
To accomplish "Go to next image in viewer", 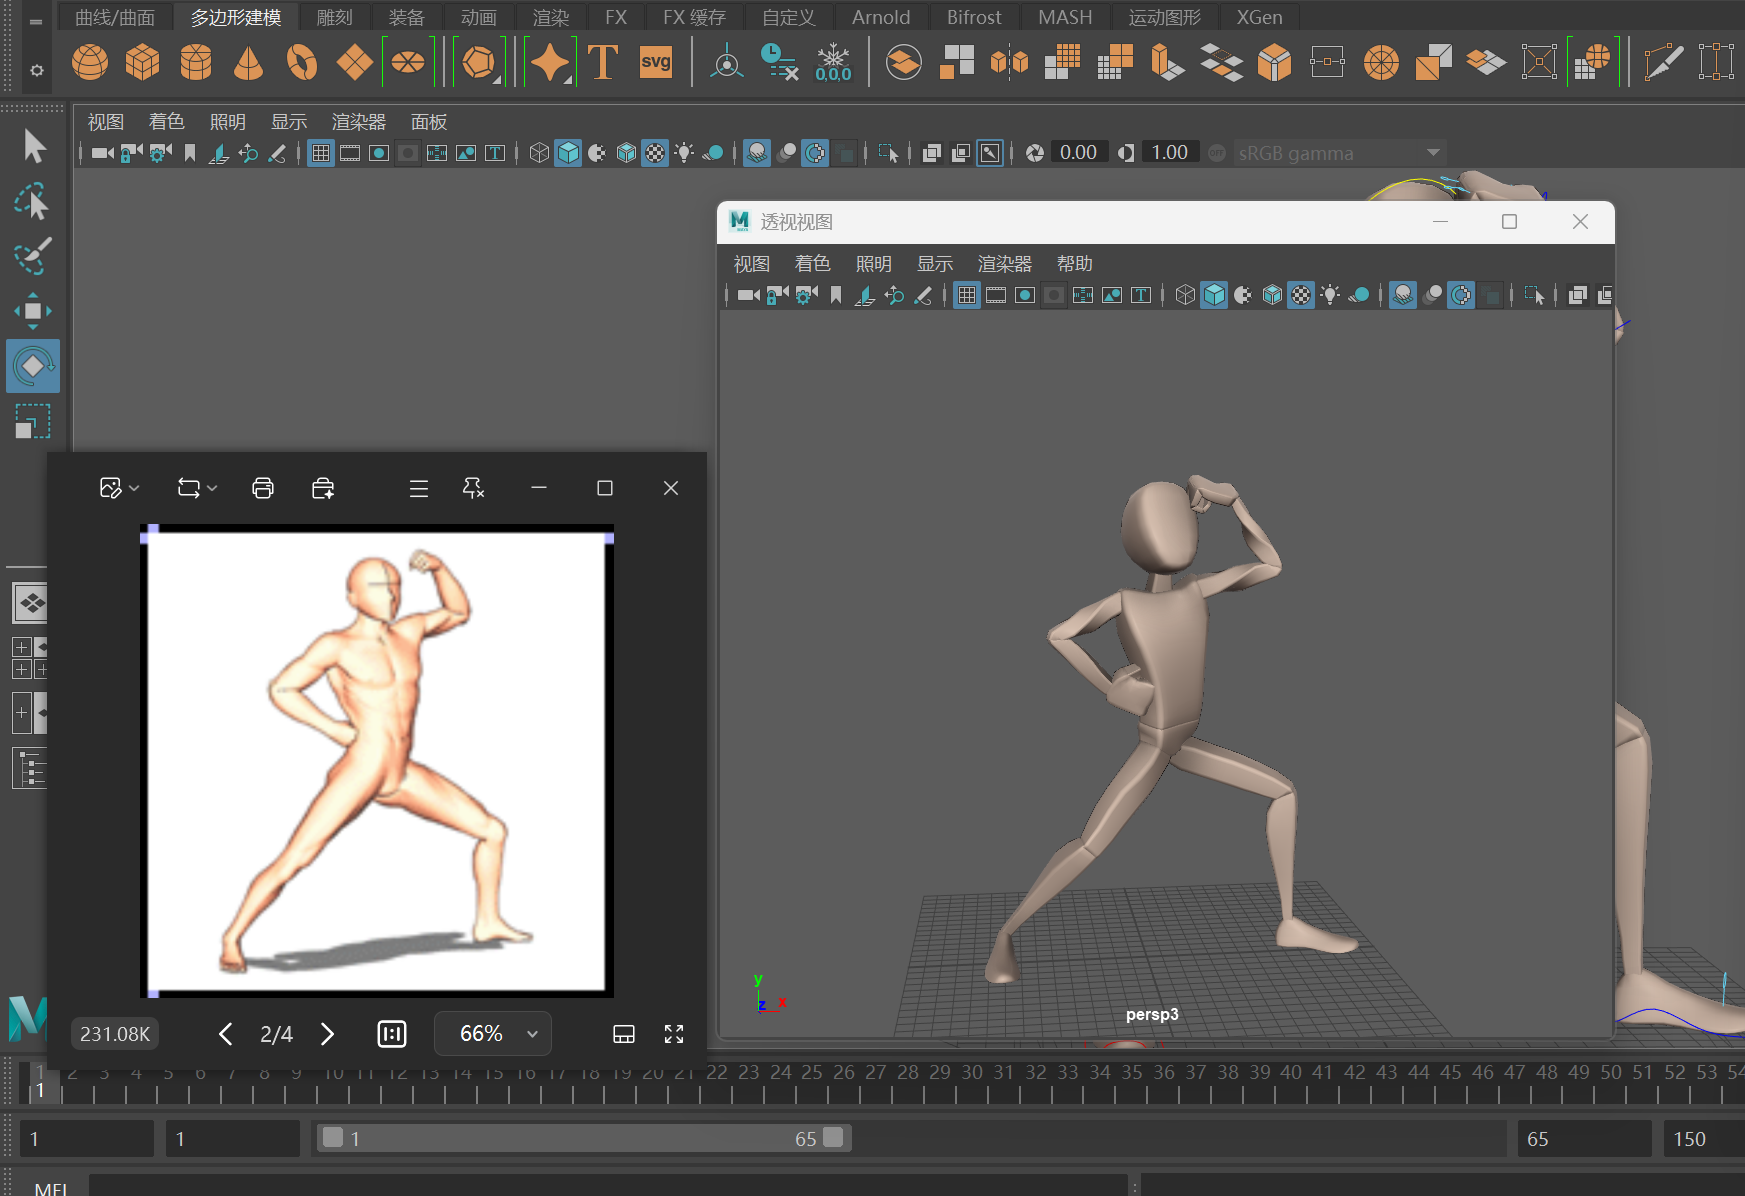I will [x=327, y=1034].
